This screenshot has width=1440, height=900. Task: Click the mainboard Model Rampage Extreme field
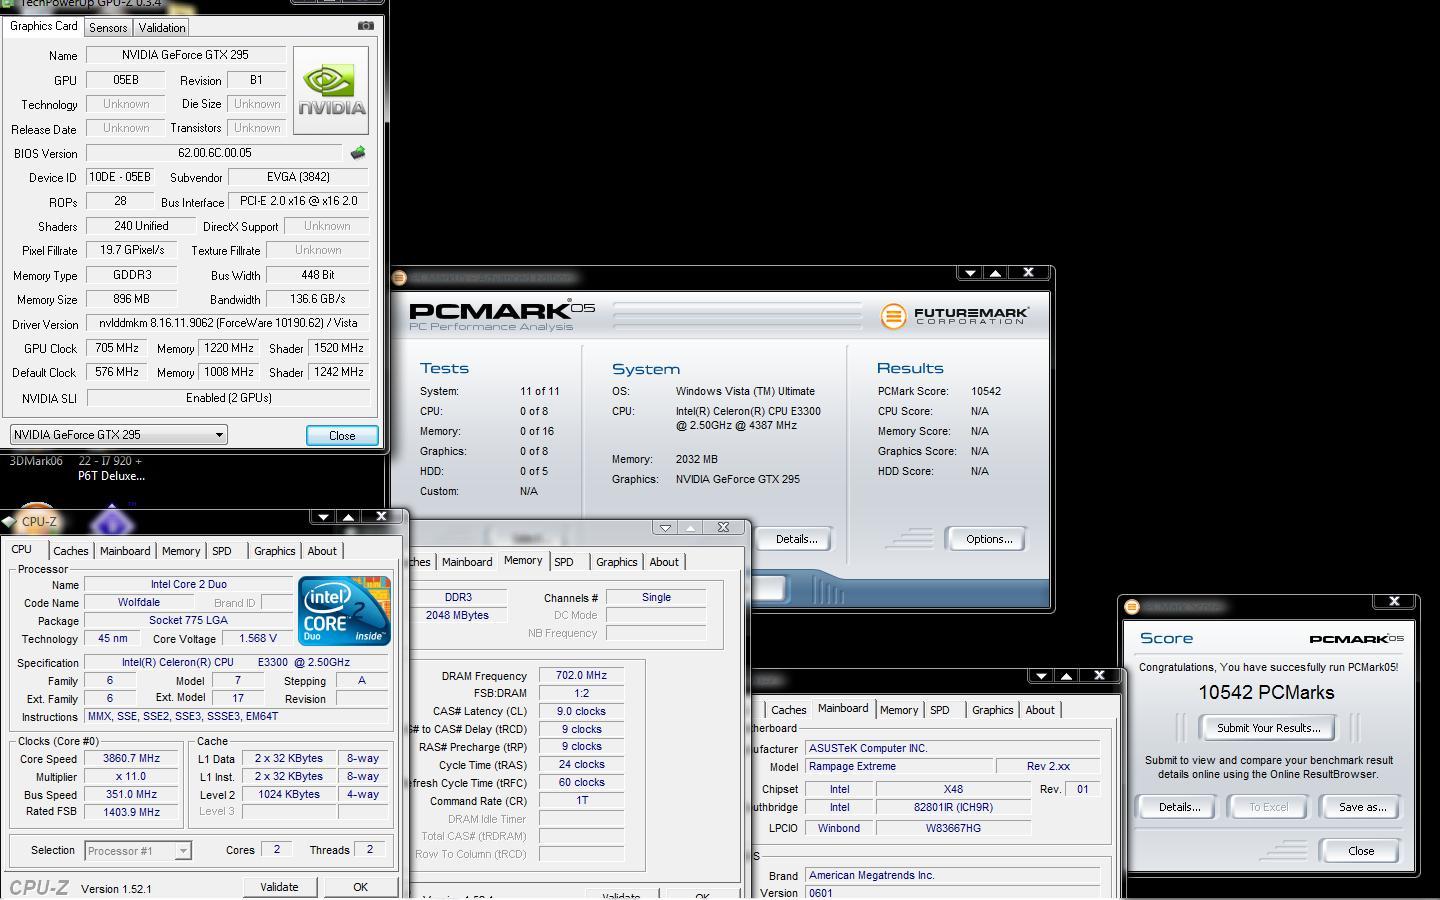(x=900, y=766)
